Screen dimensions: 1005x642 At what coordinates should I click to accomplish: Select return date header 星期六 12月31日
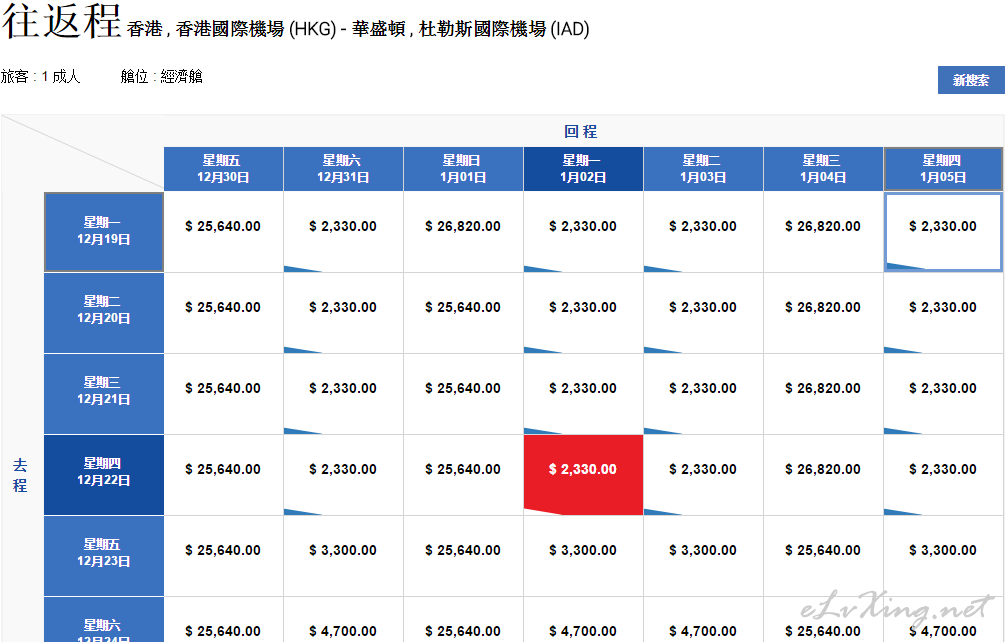pyautogui.click(x=343, y=169)
